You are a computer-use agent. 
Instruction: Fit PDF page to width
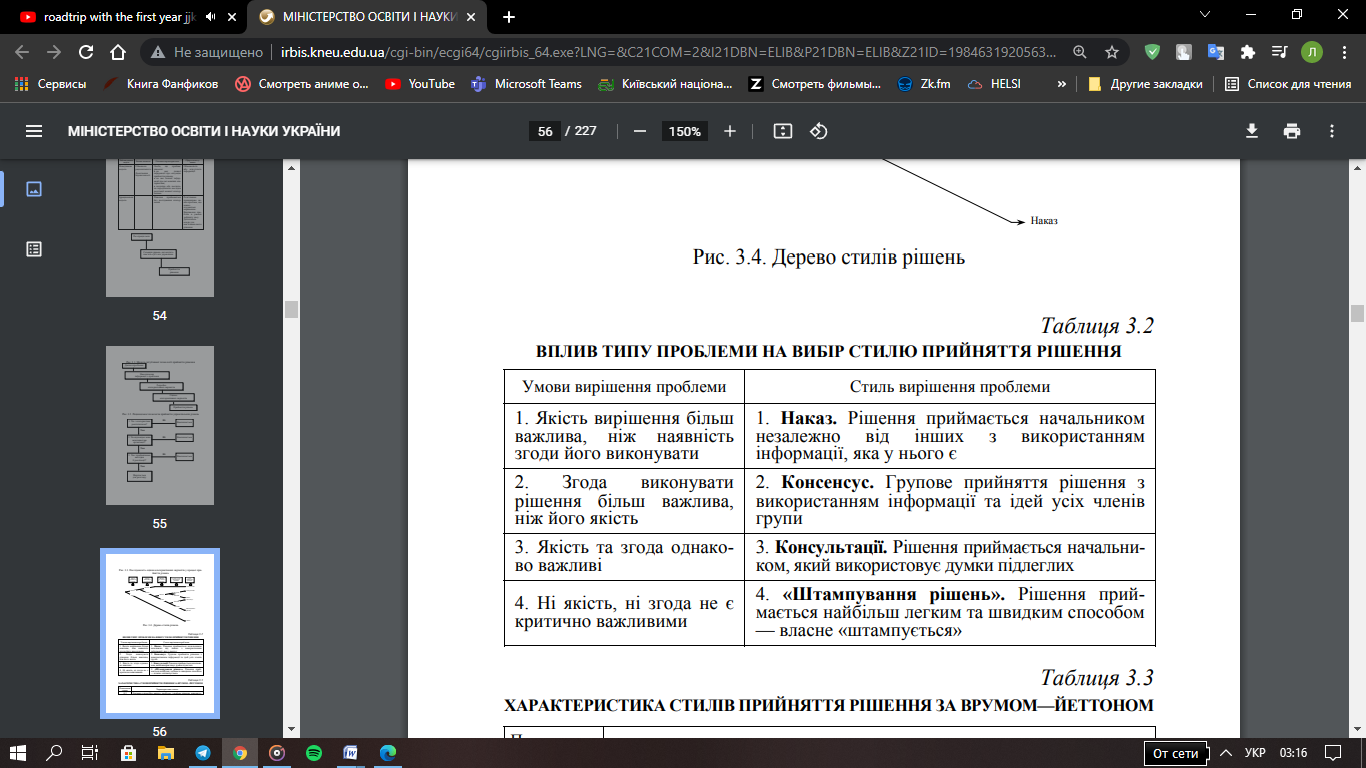[783, 131]
